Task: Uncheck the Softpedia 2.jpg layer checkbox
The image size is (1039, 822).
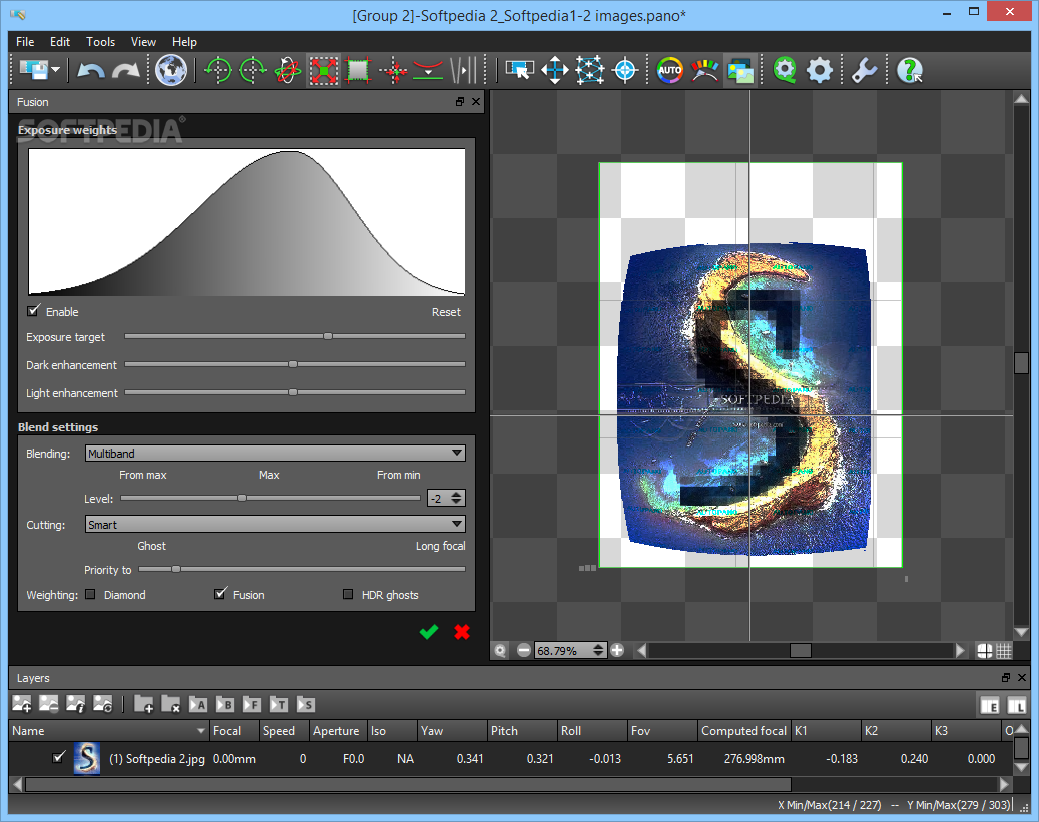Action: (x=59, y=757)
